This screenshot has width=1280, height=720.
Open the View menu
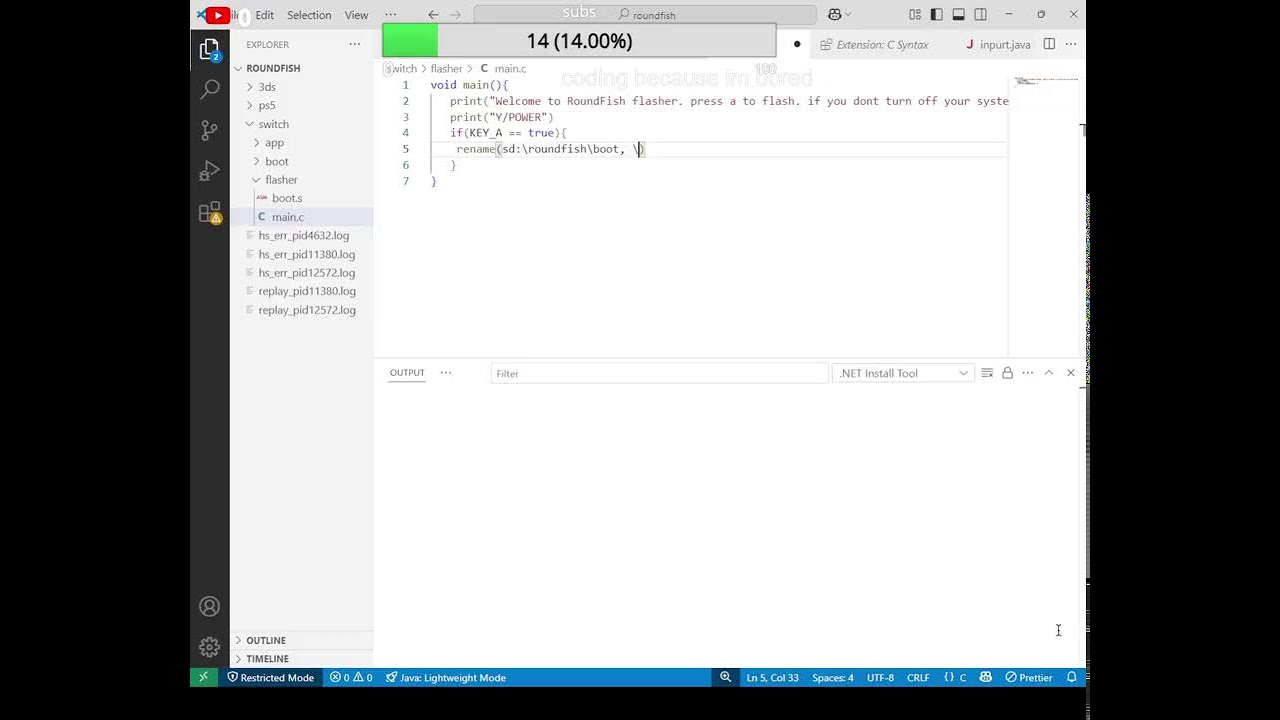tap(356, 15)
